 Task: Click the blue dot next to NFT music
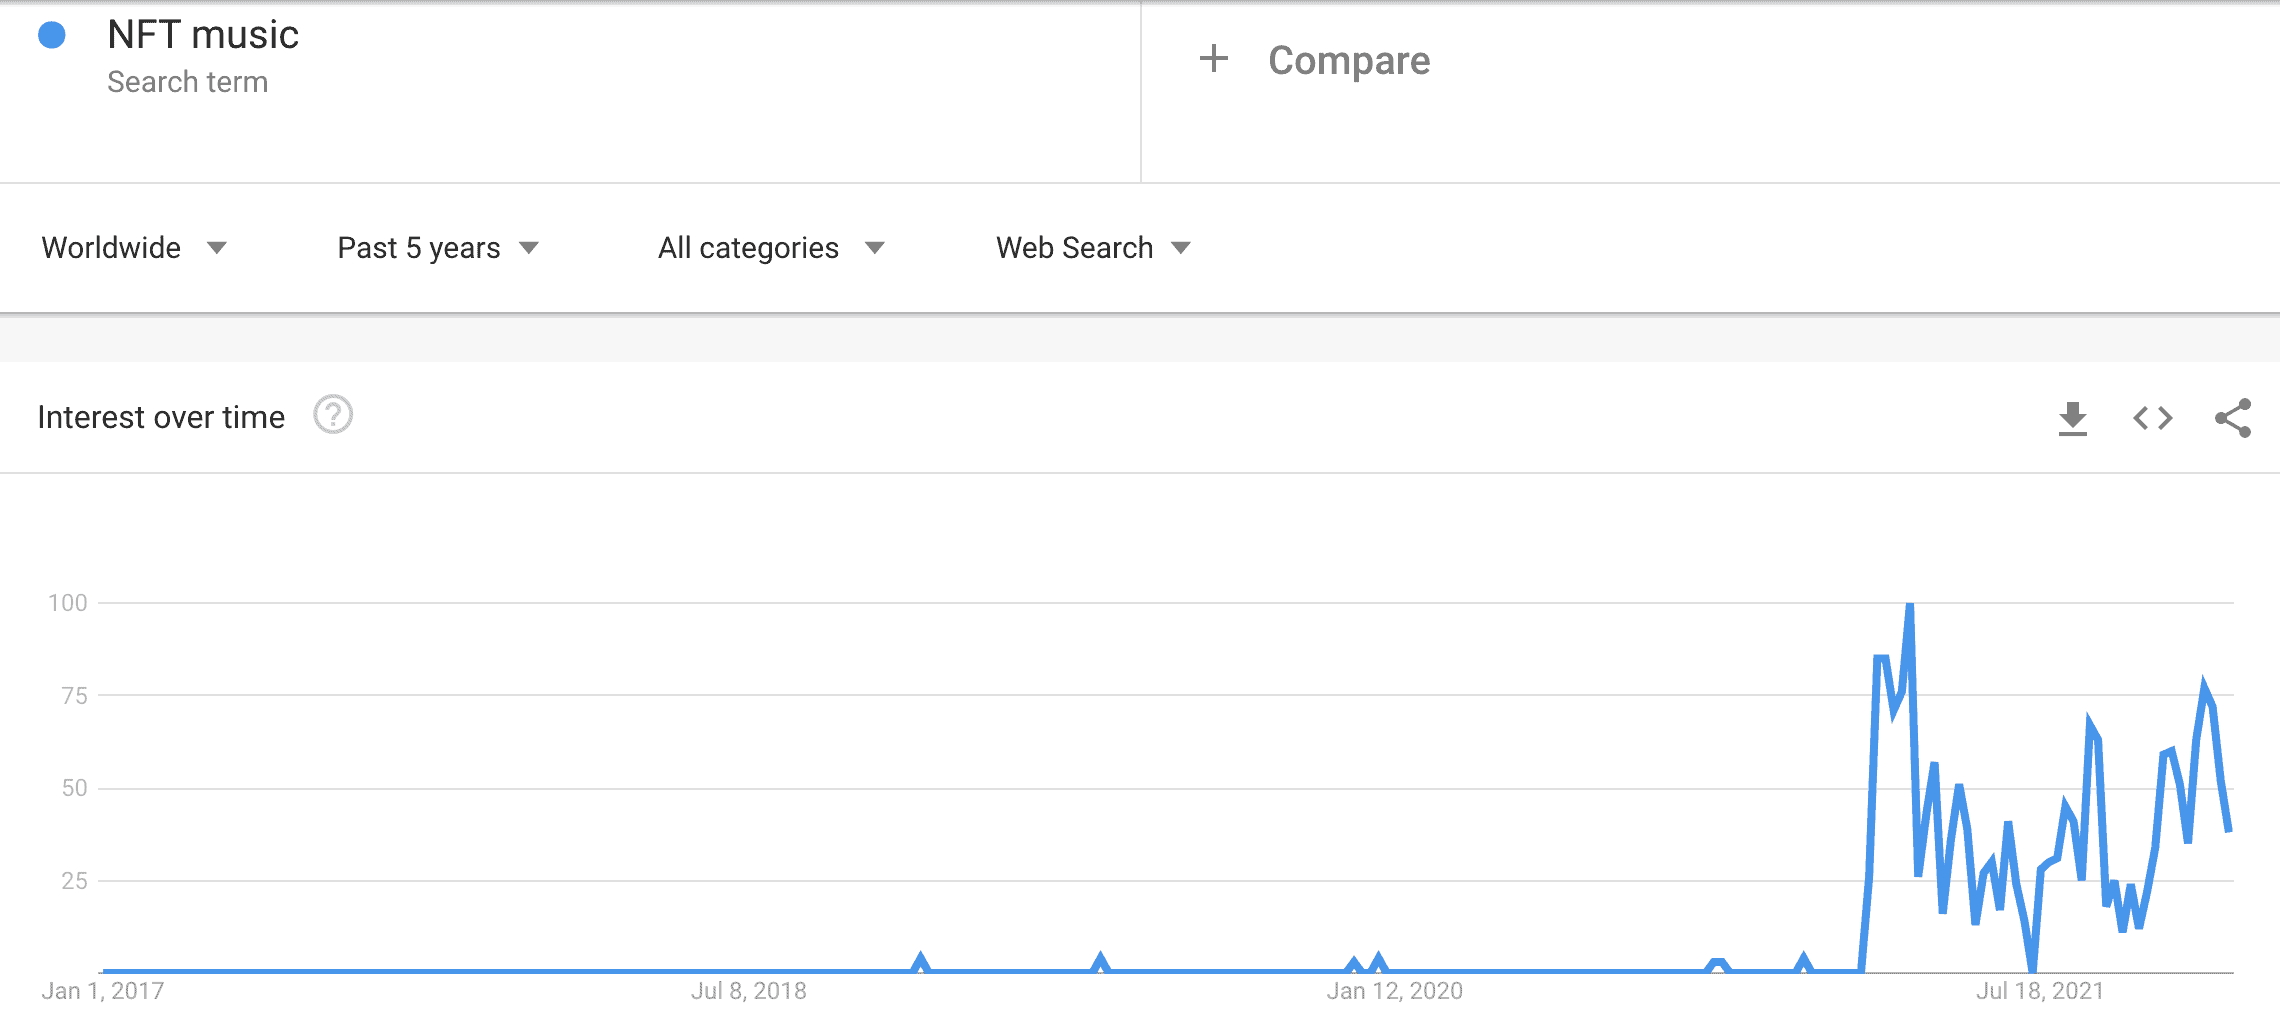point(53,33)
